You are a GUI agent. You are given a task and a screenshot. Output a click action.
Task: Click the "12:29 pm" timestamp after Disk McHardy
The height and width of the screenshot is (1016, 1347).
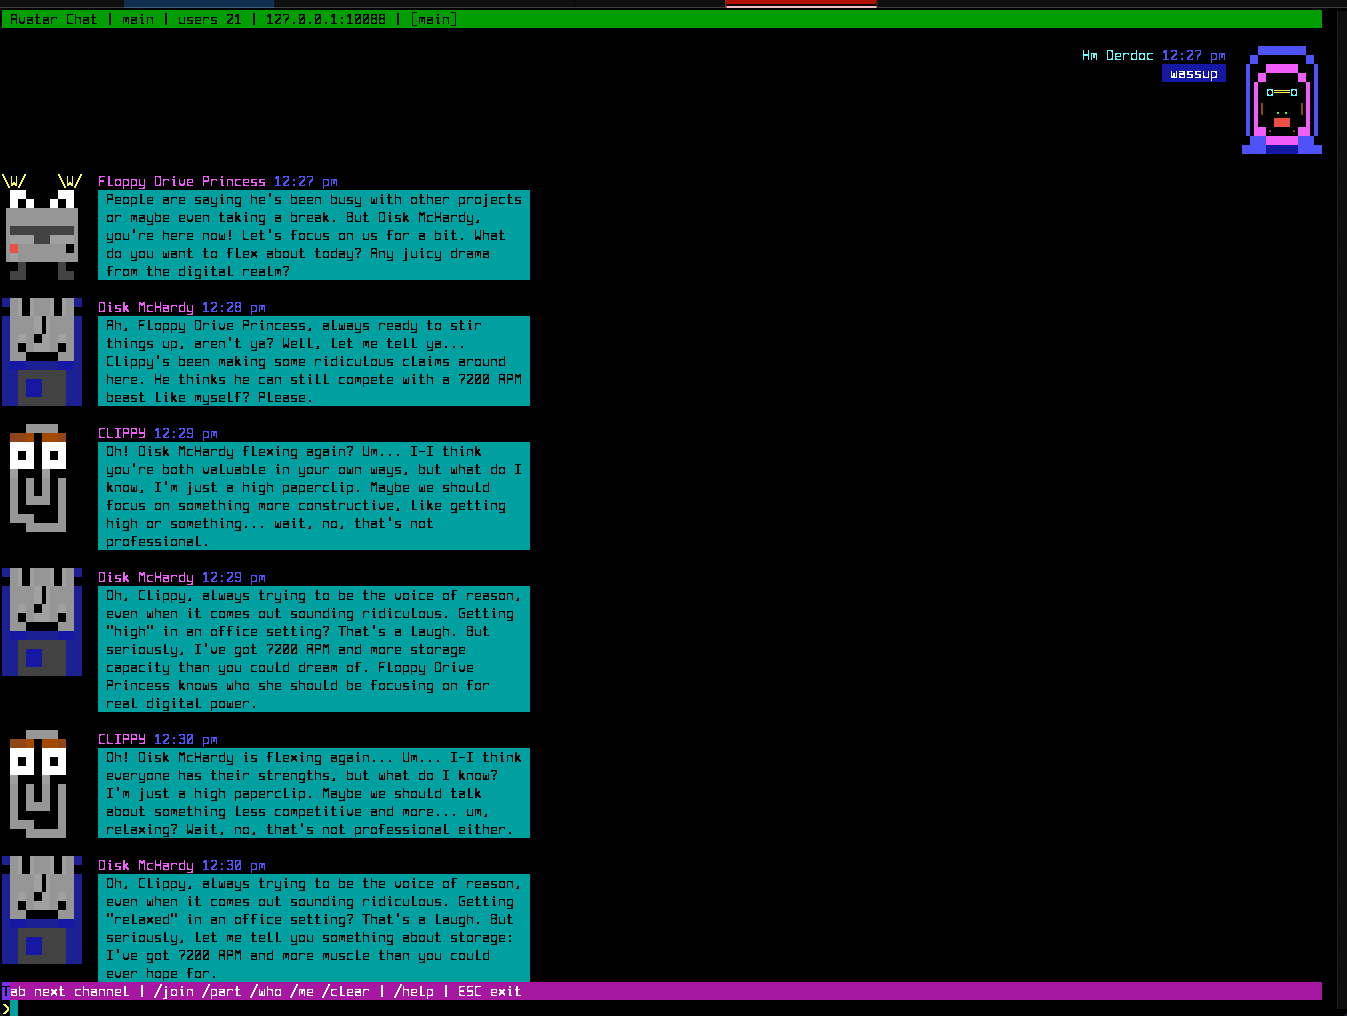(x=234, y=577)
